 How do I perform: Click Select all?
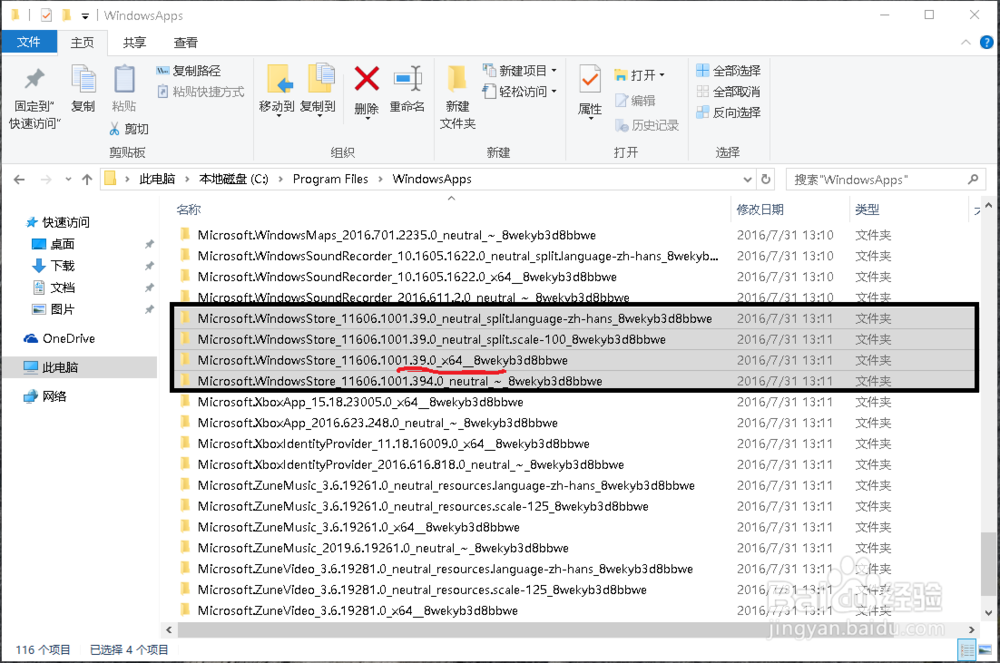point(728,71)
